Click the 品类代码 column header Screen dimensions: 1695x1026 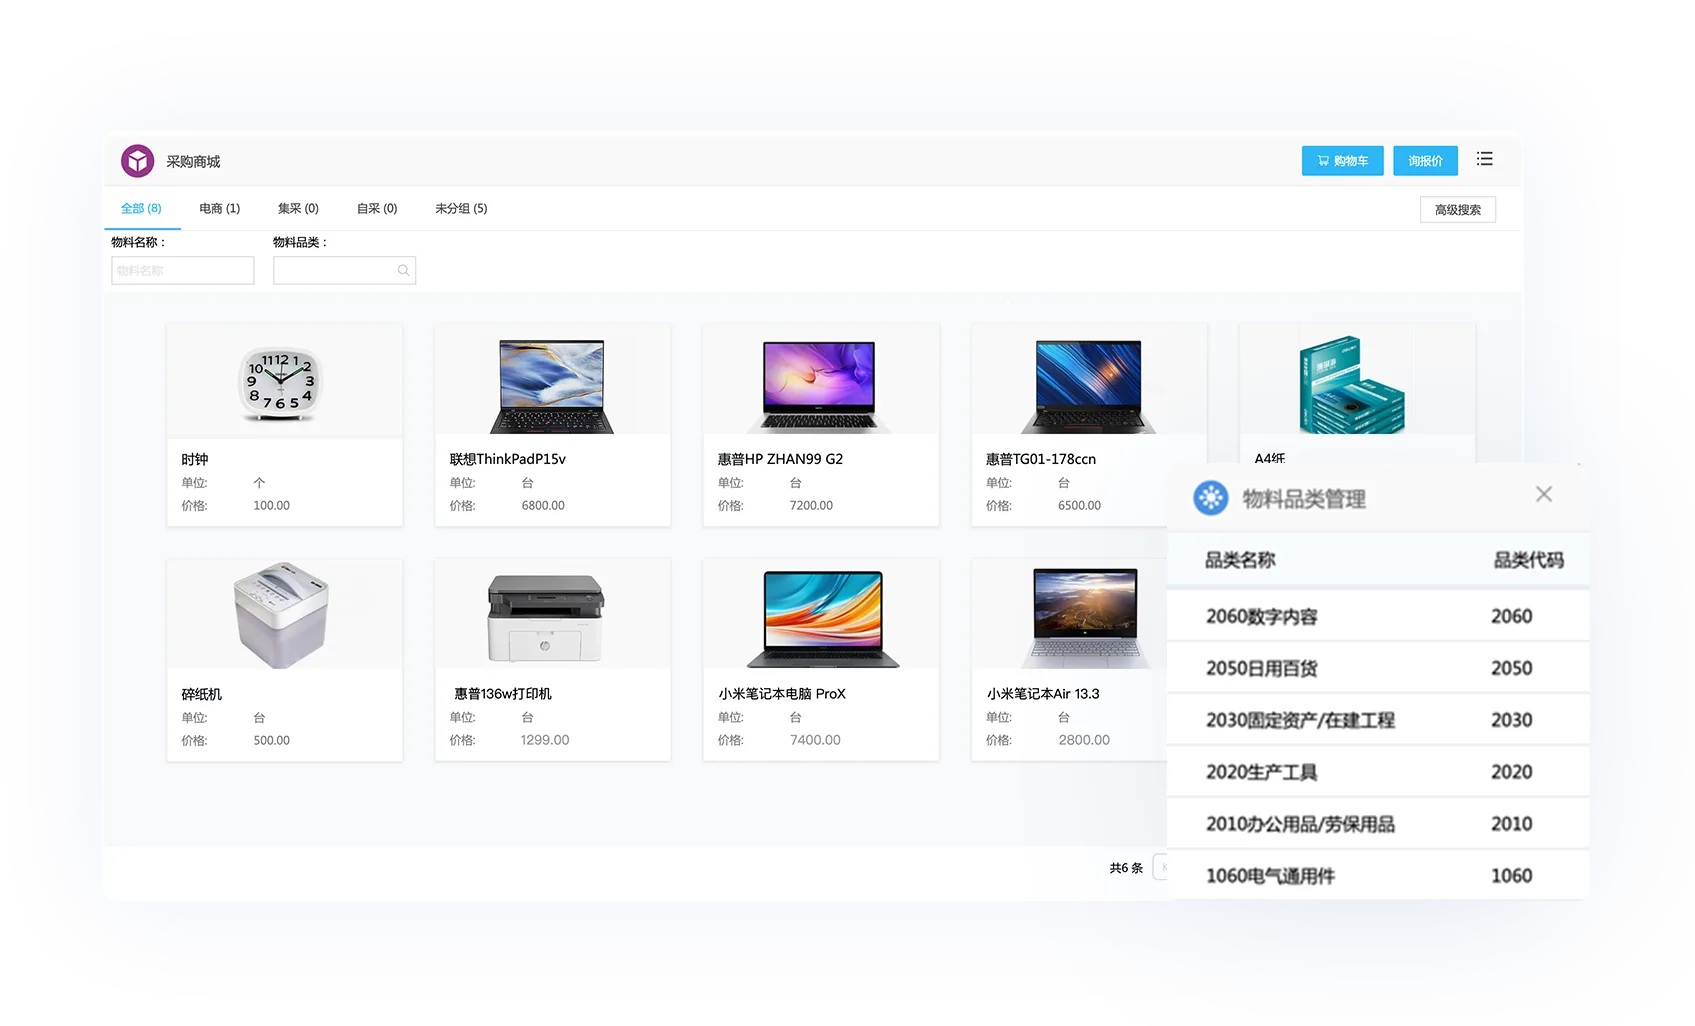click(x=1528, y=561)
